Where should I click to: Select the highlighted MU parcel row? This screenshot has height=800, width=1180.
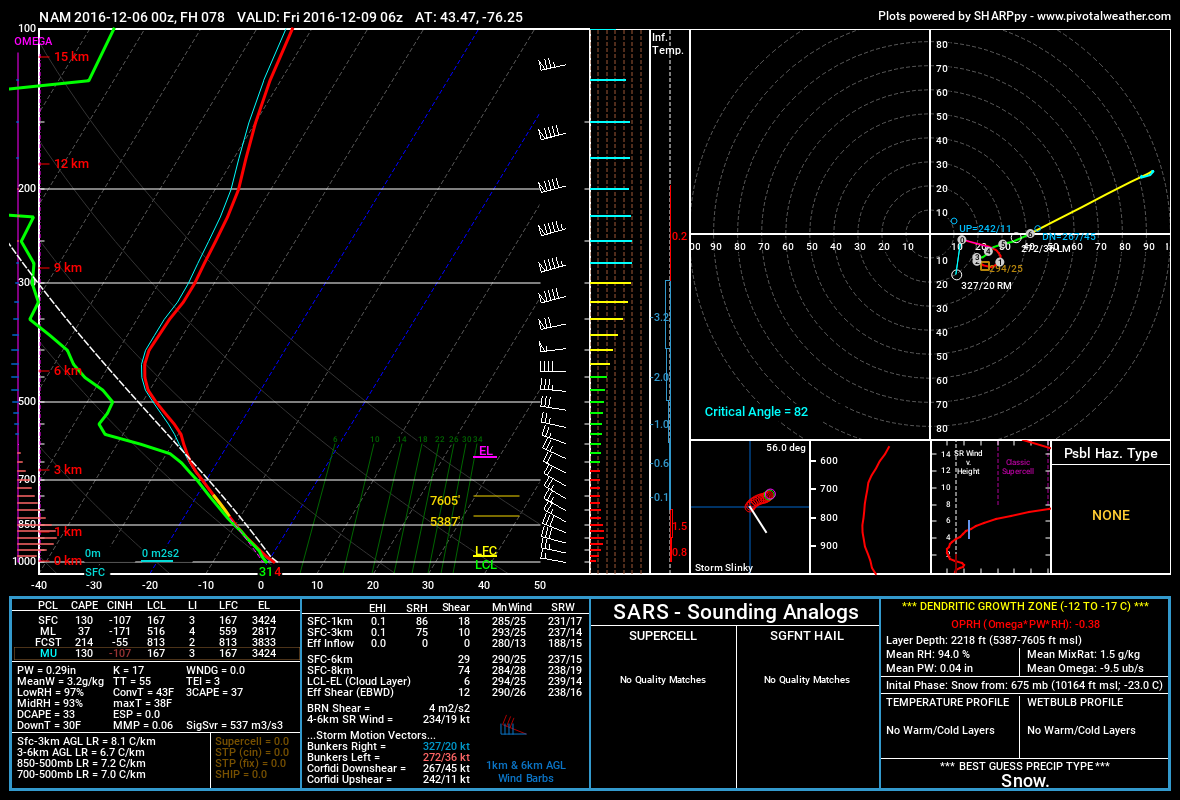[x=156, y=653]
